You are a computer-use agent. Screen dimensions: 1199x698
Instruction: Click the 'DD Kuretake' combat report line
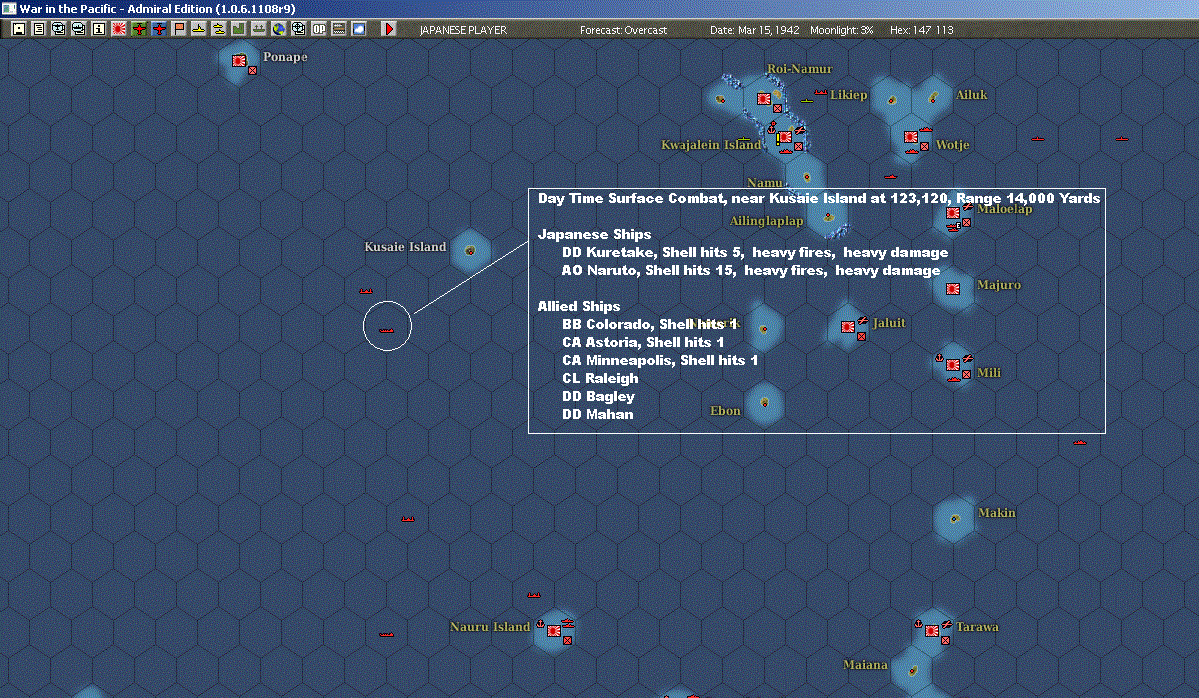(755, 252)
